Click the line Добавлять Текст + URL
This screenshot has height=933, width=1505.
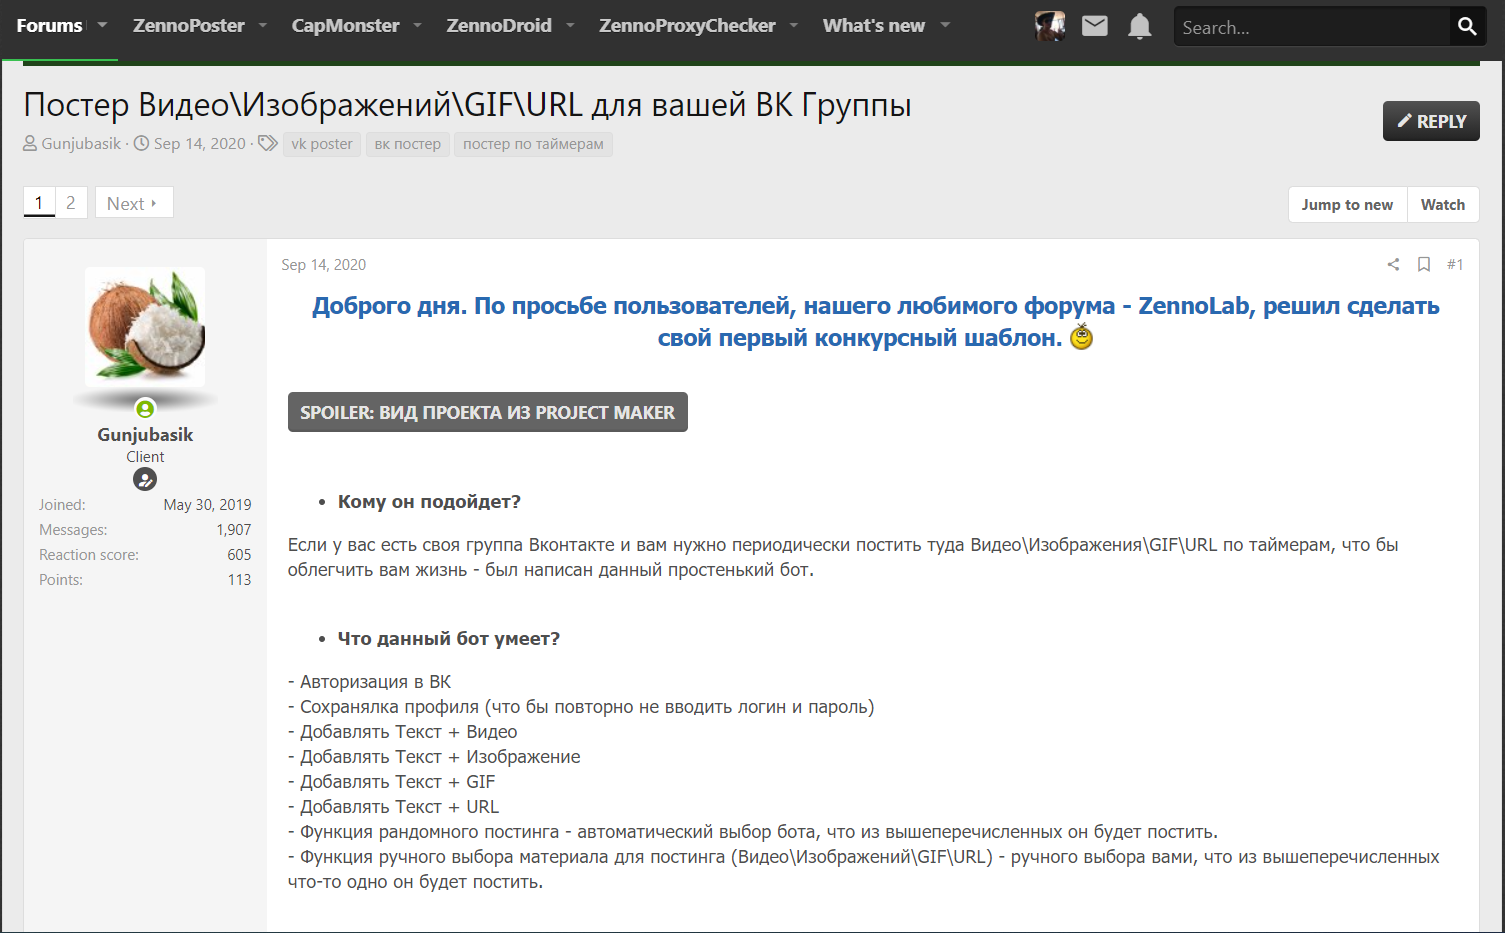393,806
